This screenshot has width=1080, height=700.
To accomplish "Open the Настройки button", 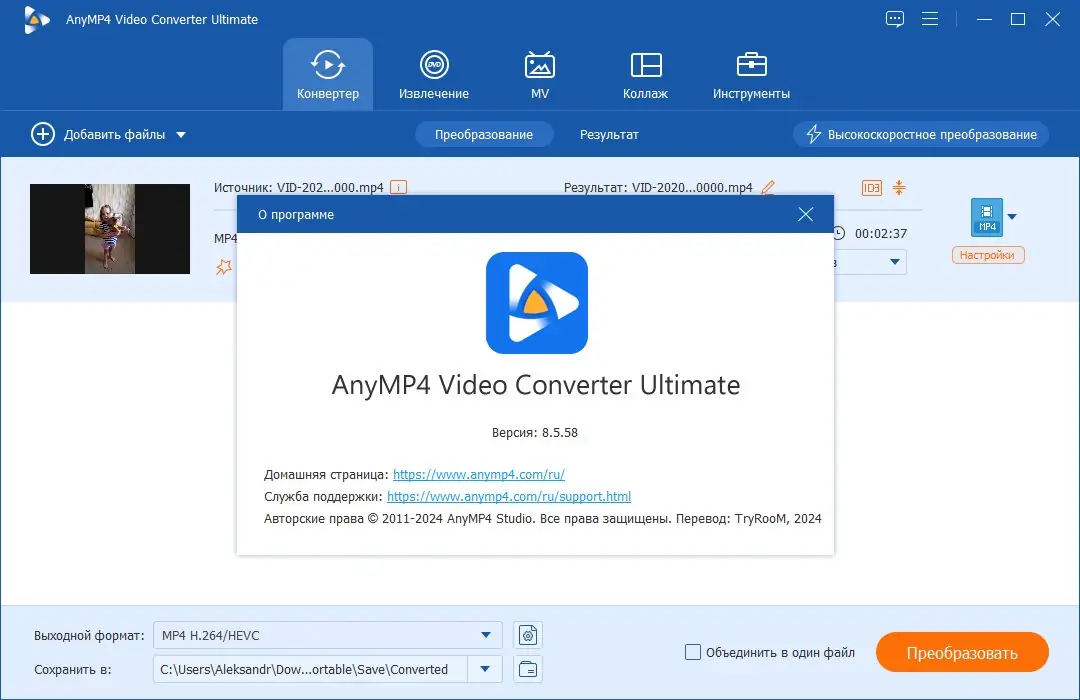I will tap(988, 255).
